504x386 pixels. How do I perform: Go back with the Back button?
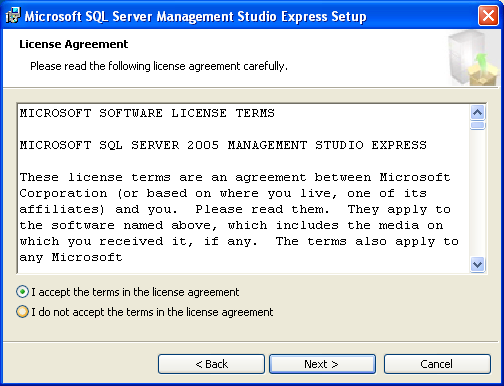tap(211, 364)
